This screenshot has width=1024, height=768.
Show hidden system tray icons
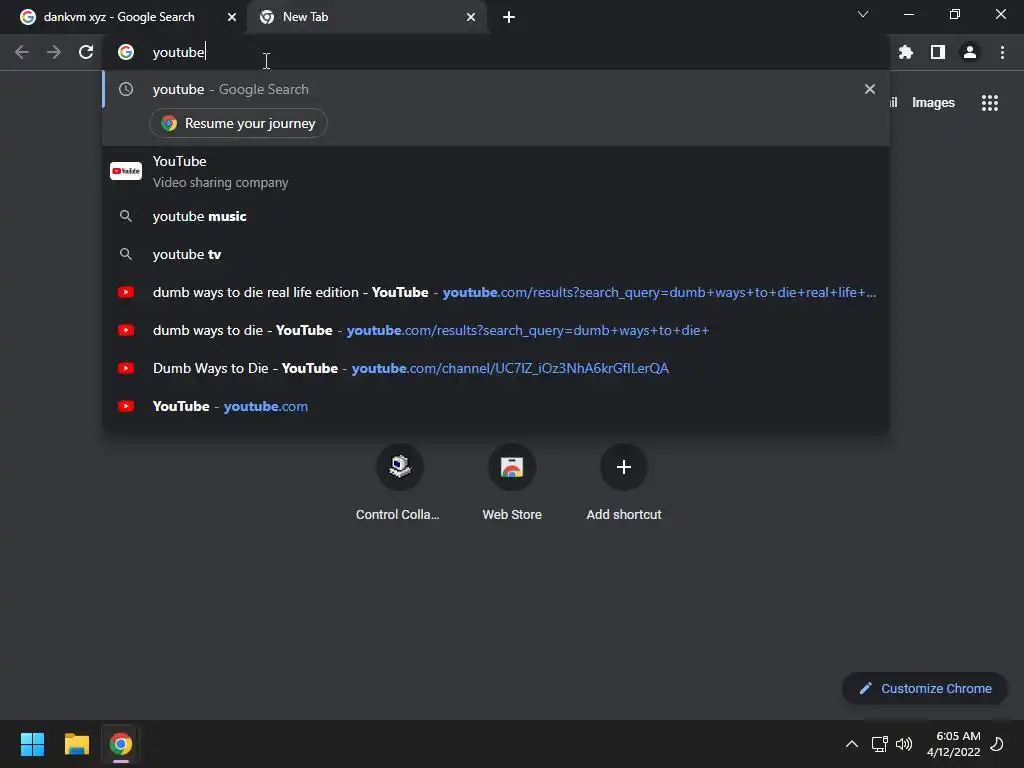(x=852, y=744)
